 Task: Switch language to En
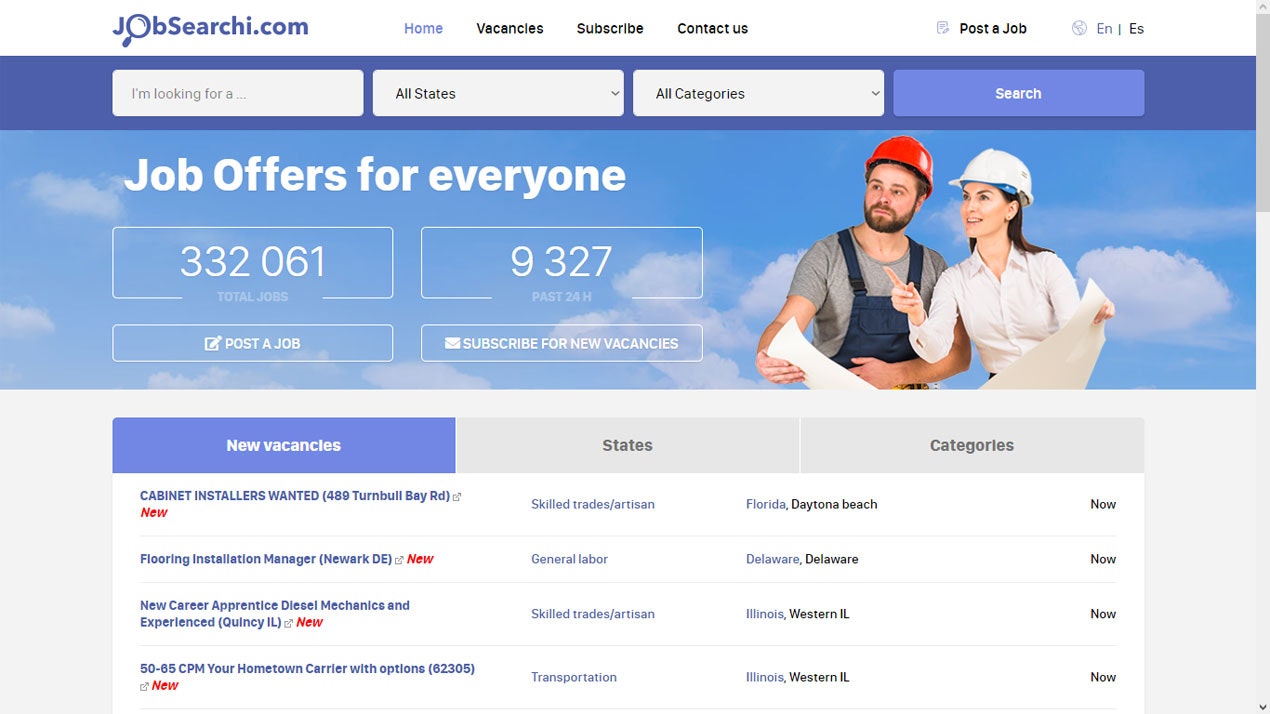[x=1104, y=28]
